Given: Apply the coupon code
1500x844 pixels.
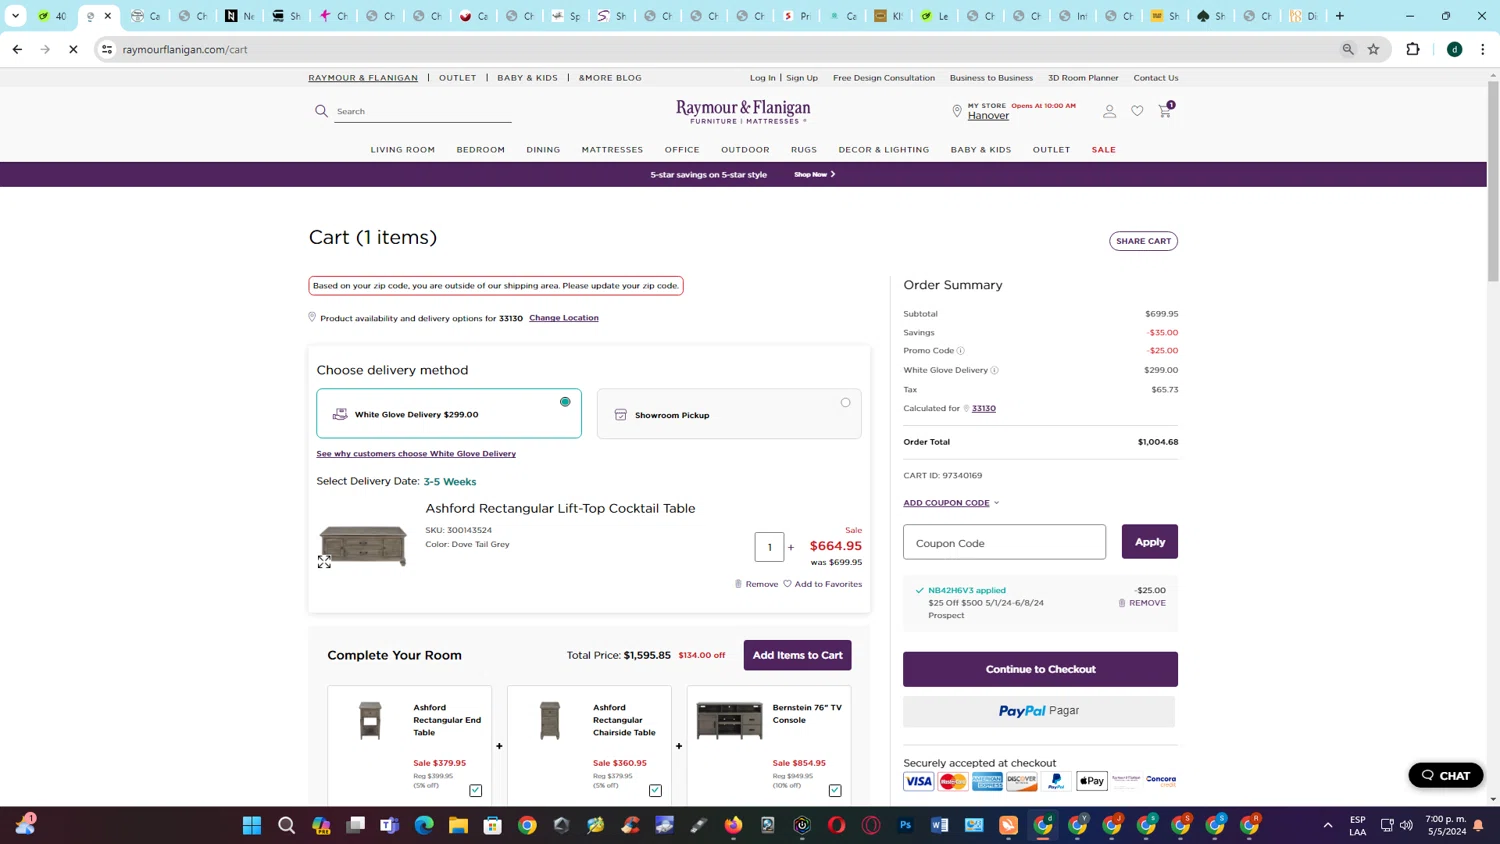Looking at the screenshot, I should tap(1150, 542).
